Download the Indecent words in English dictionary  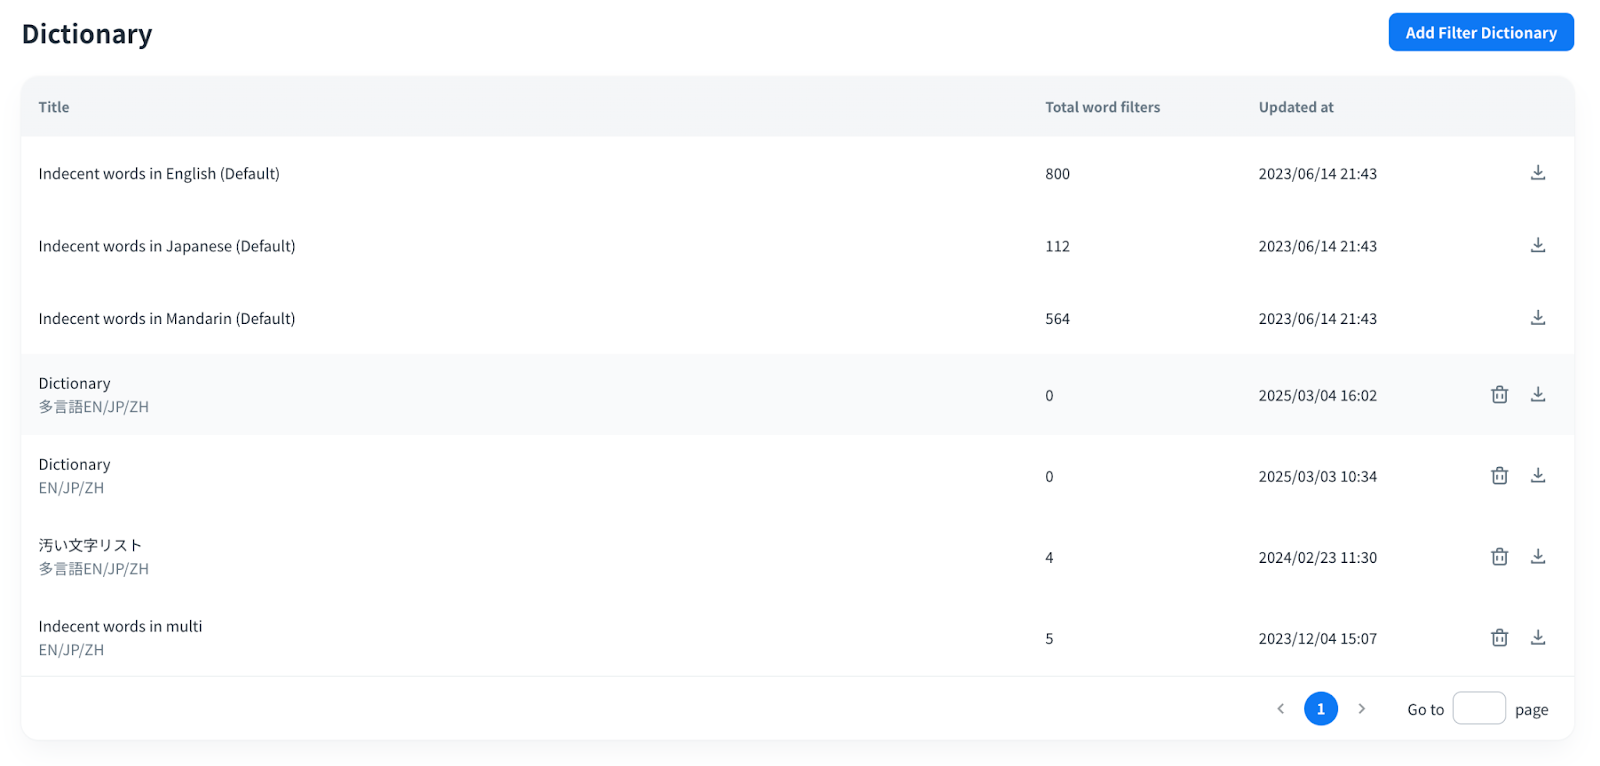[x=1538, y=173]
